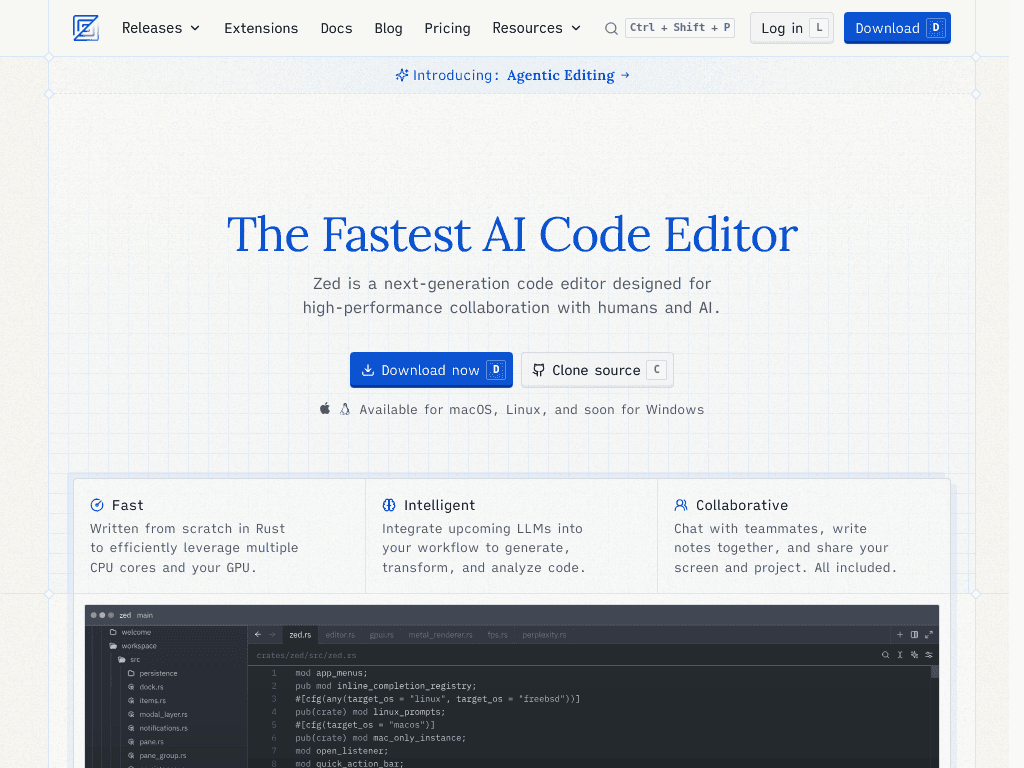The height and width of the screenshot is (768, 1024).
Task: Click the download arrow icon in Download now
Action: pyautogui.click(x=368, y=370)
